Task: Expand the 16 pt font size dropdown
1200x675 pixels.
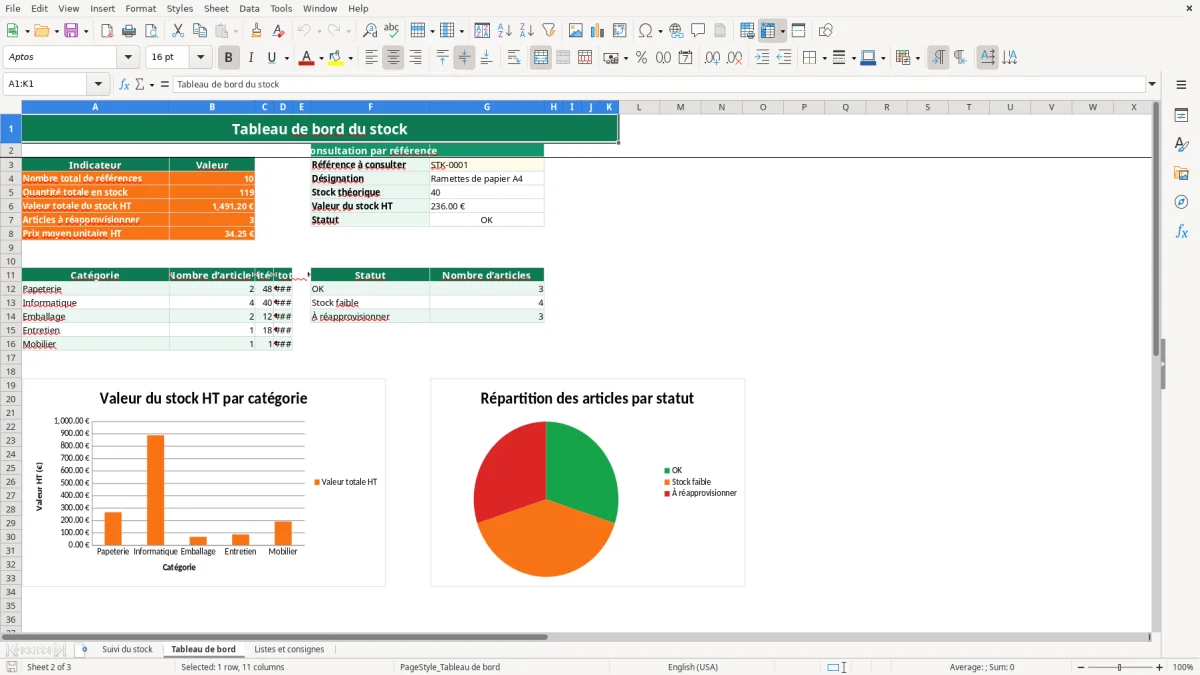Action: 201,58
